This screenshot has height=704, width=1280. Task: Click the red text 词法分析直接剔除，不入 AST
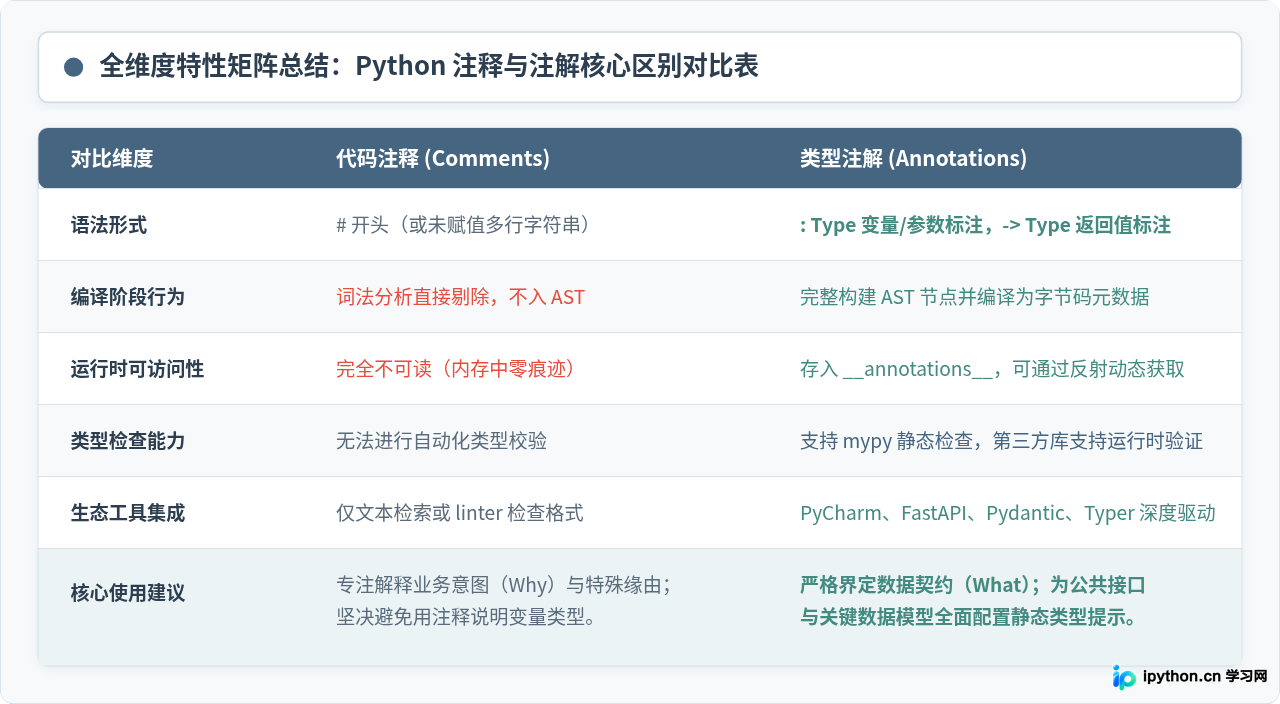460,297
